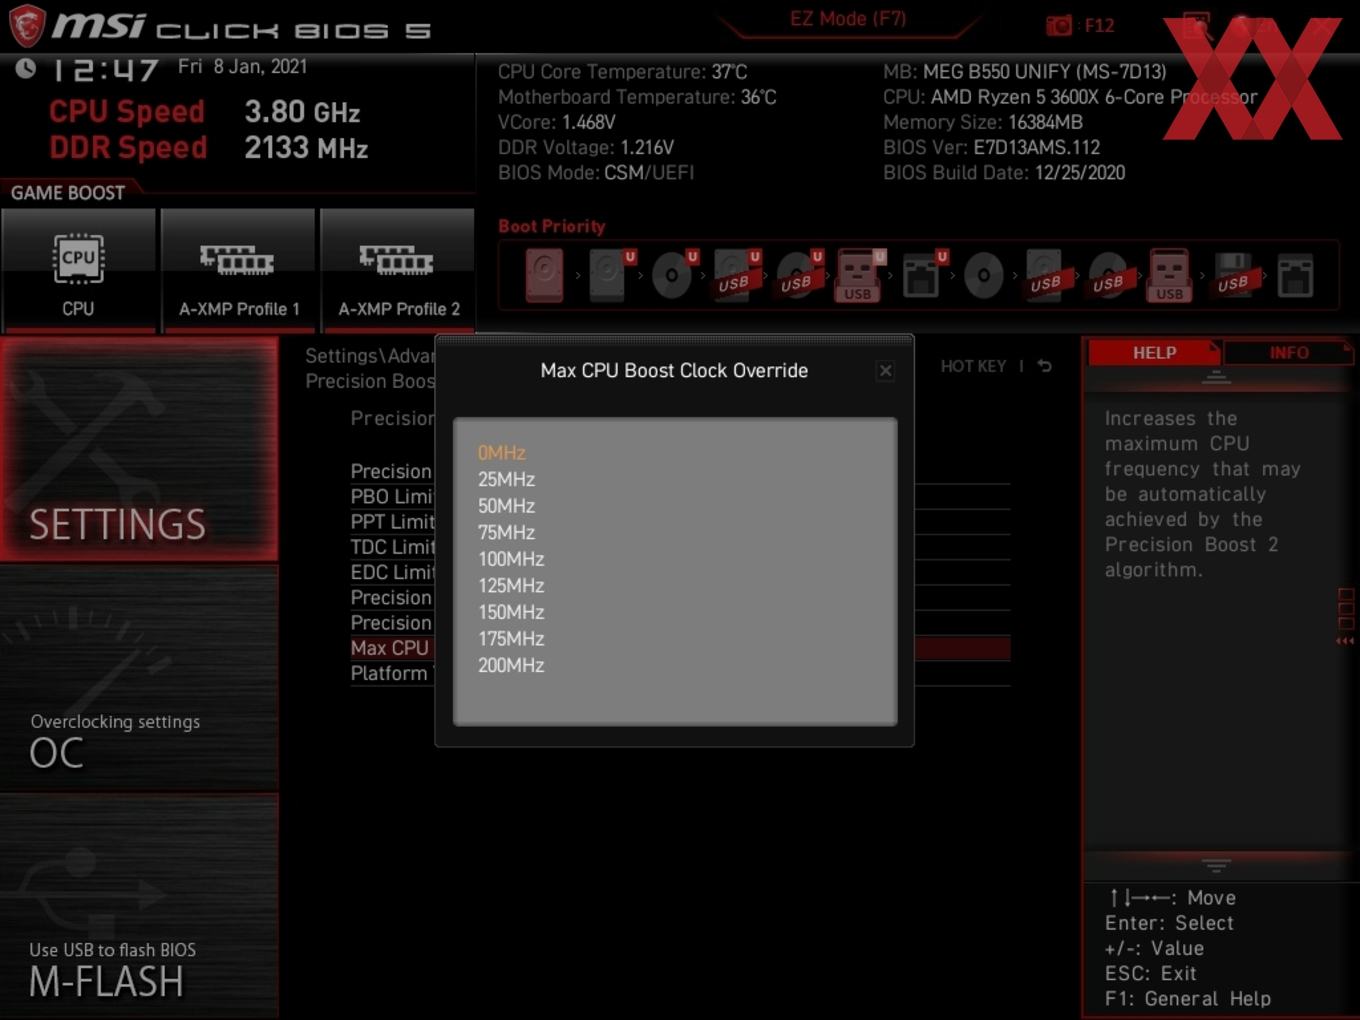Switch to the INFO tab
This screenshot has height=1020, width=1360.
[1289, 353]
